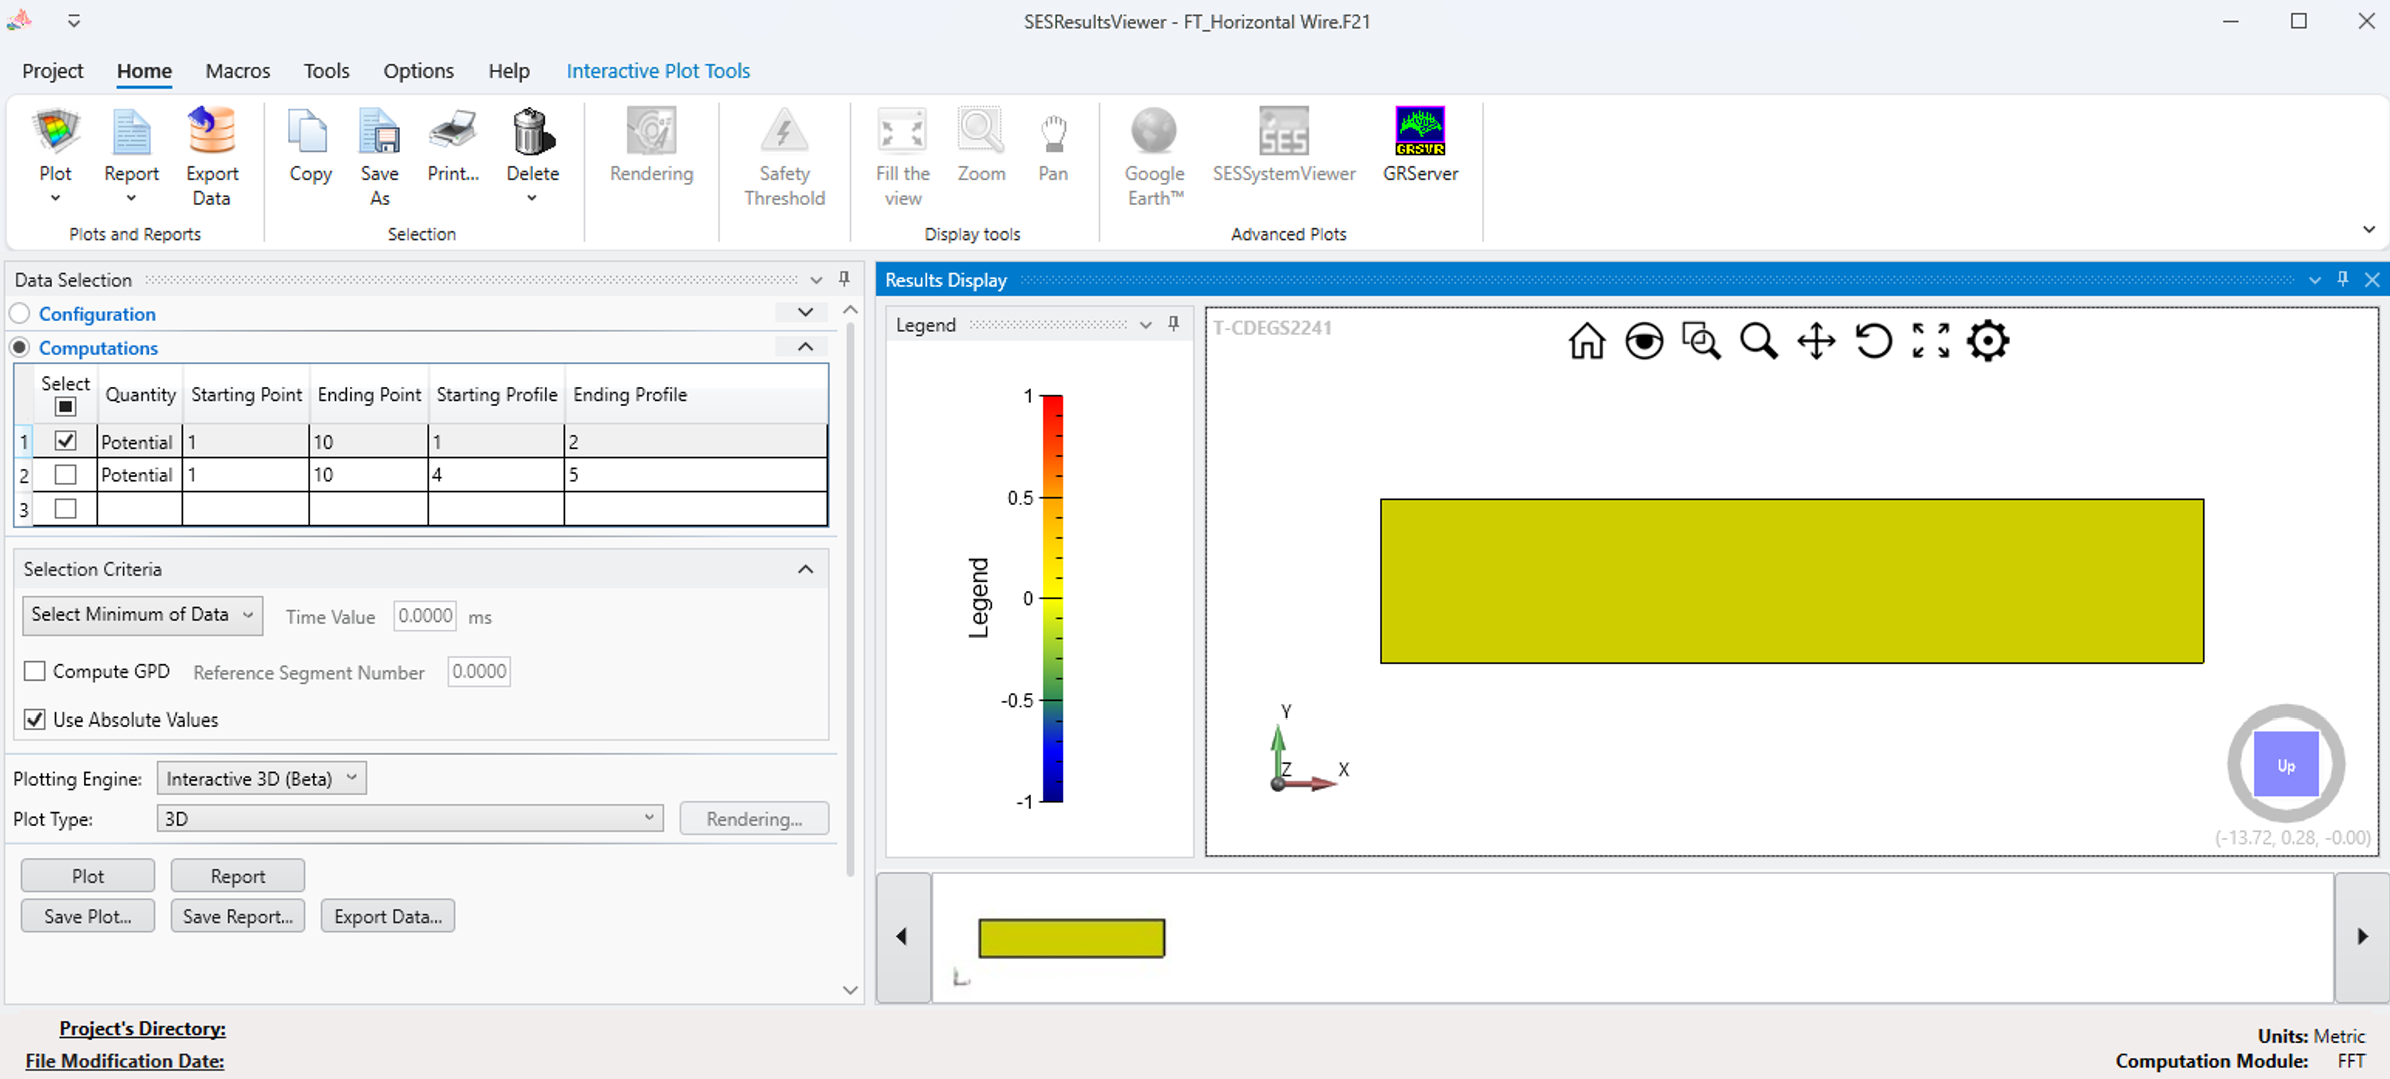The height and width of the screenshot is (1079, 2390).
Task: Open GRServer advanced plot
Action: pos(1420,146)
